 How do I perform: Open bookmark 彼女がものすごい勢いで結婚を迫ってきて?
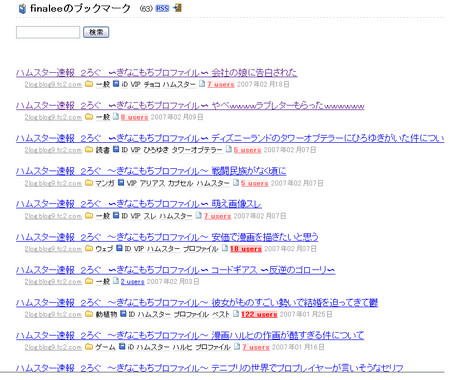click(x=197, y=302)
